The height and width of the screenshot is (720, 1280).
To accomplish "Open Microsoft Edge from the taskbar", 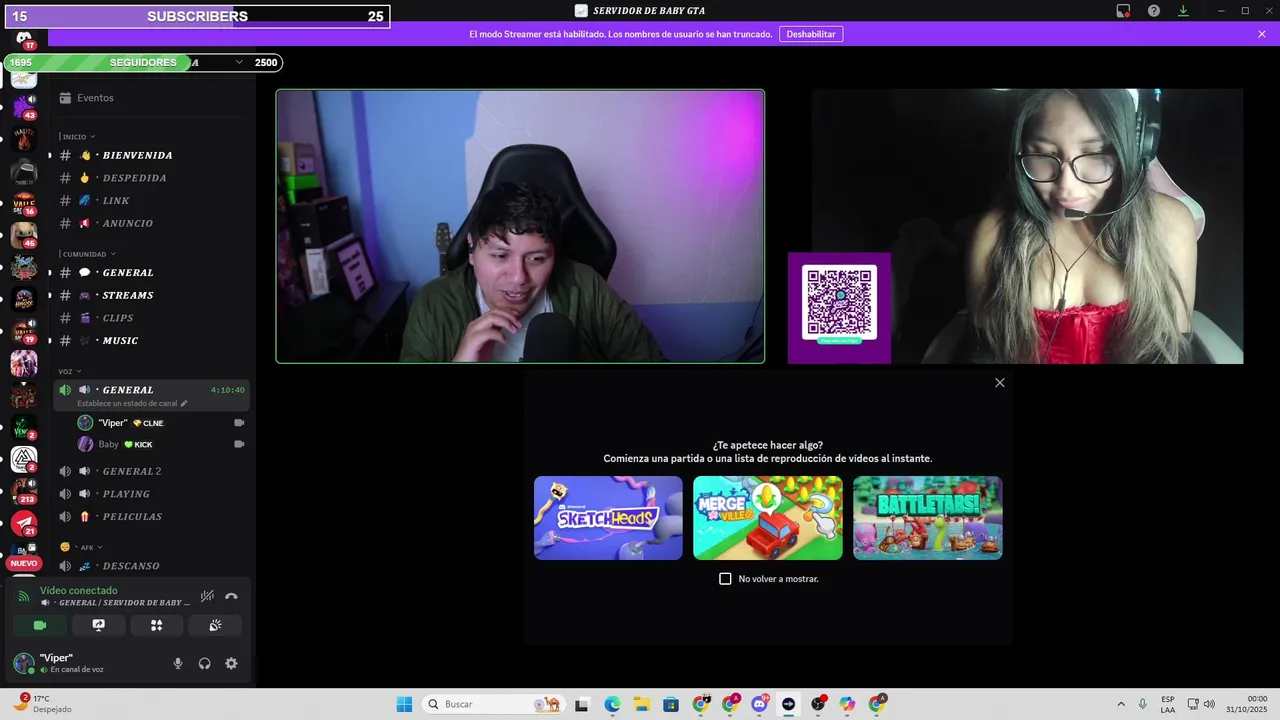I will pyautogui.click(x=612, y=704).
